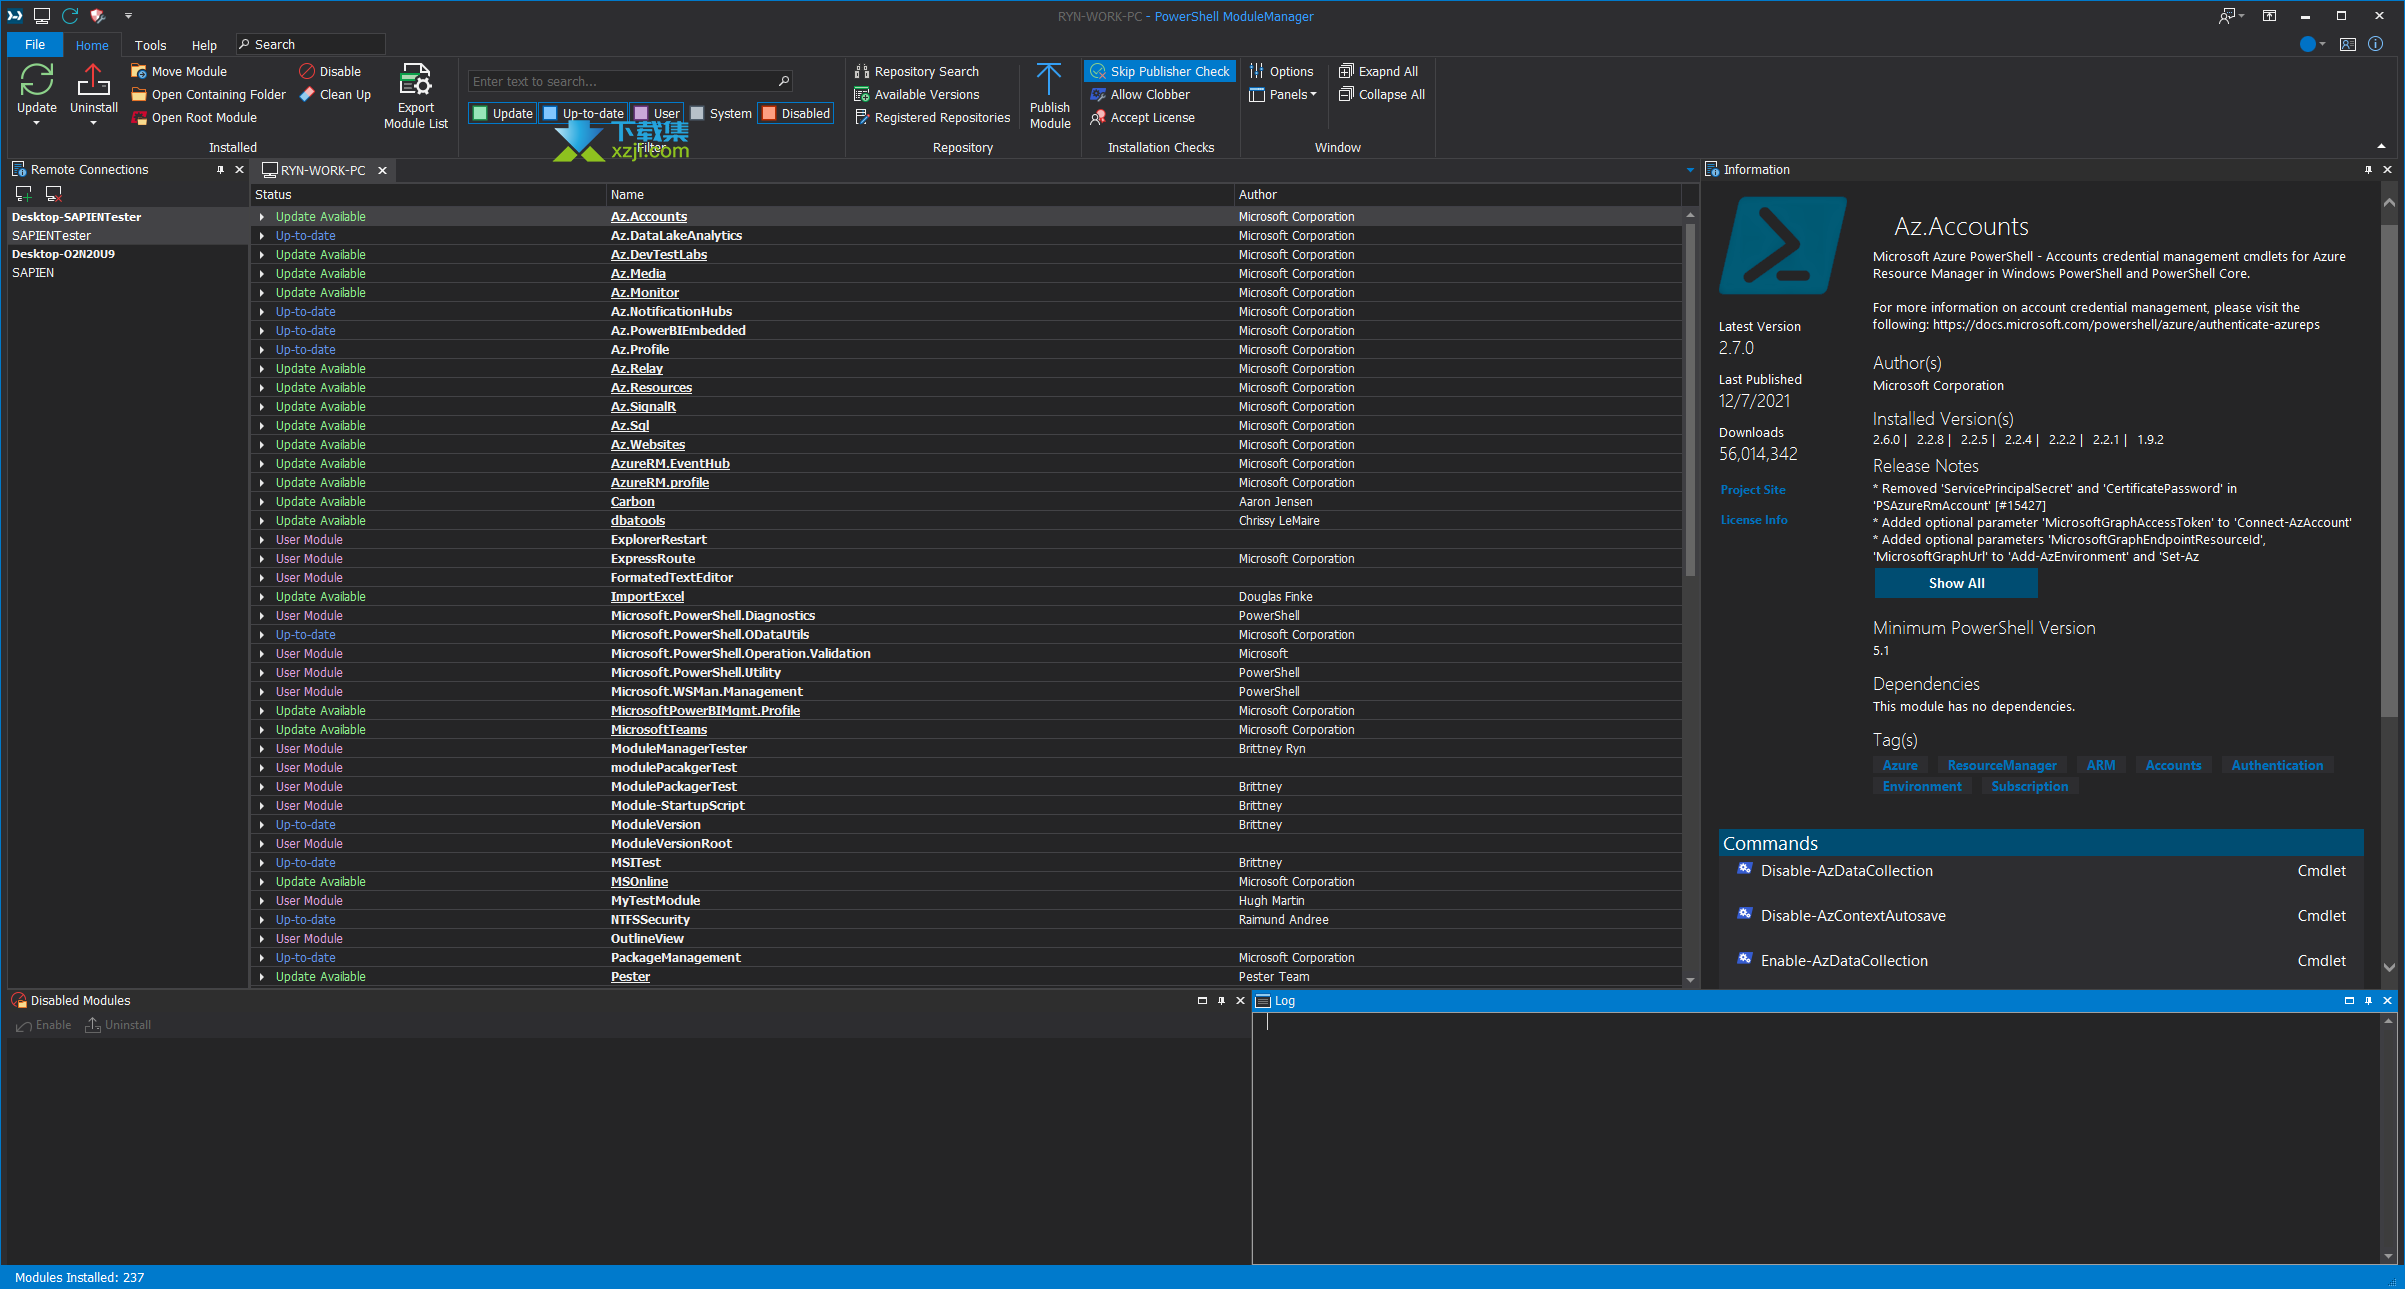Click the Clean Up icon
The height and width of the screenshot is (1289, 2405).
tap(308, 95)
